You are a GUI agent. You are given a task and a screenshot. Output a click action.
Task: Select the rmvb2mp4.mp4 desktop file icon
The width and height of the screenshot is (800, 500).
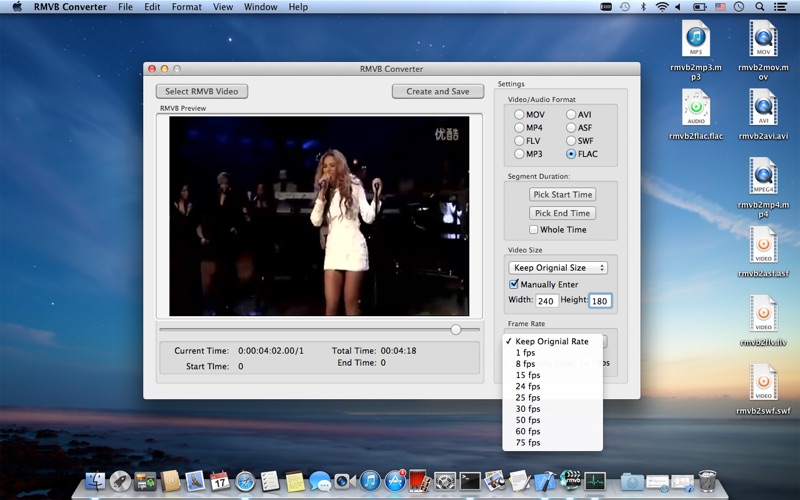point(763,176)
